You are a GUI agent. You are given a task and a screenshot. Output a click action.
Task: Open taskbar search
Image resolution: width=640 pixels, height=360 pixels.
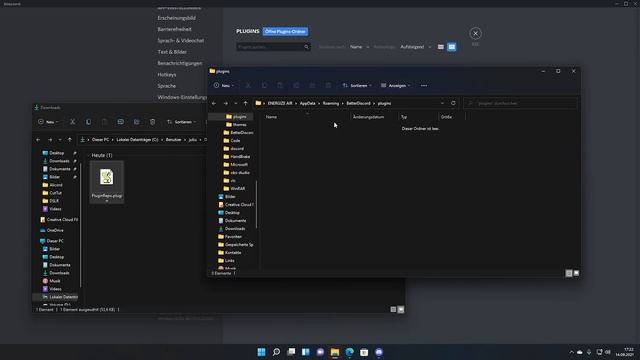(276, 352)
